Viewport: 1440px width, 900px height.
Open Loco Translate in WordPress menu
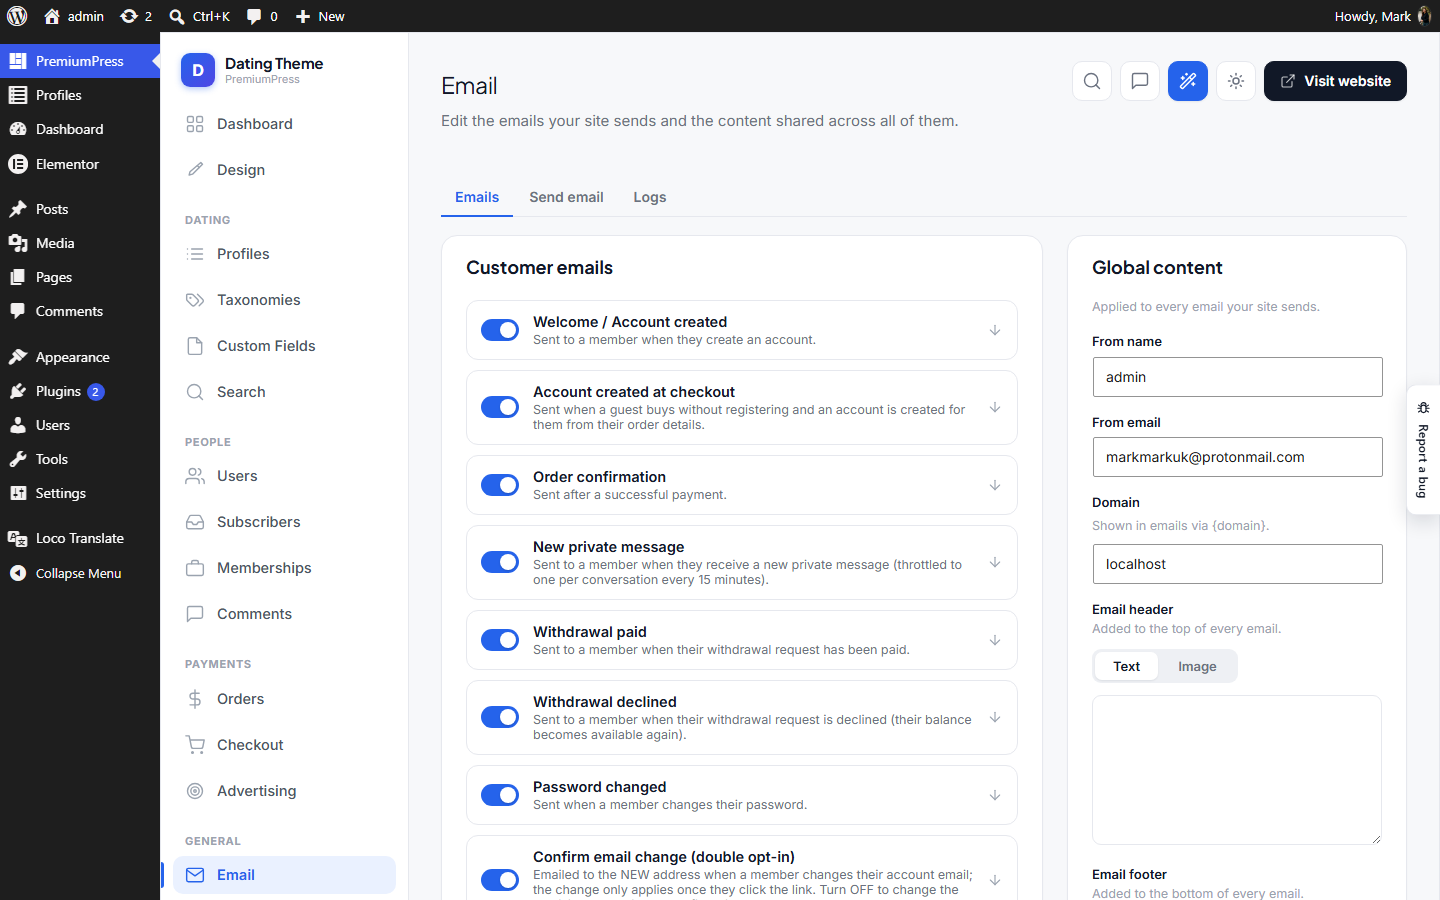coord(80,538)
